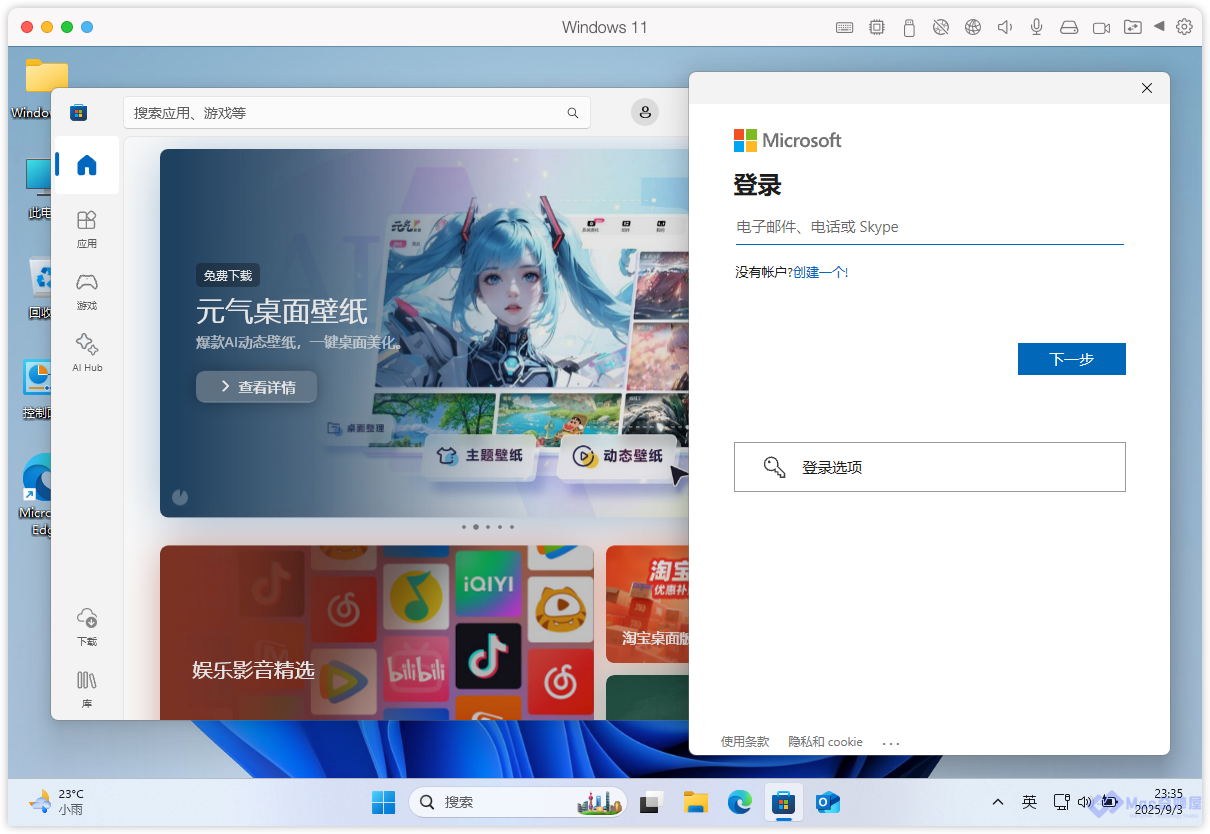The width and height of the screenshot is (1210, 834).
Task: Click the VM network globe icon
Action: point(973,27)
